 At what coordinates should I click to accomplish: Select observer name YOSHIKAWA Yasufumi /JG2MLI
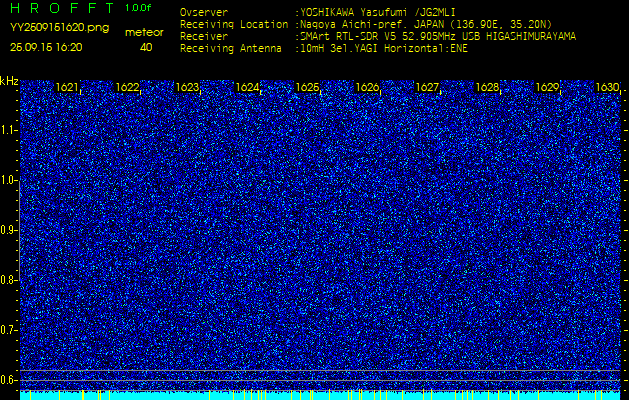pyautogui.click(x=378, y=12)
